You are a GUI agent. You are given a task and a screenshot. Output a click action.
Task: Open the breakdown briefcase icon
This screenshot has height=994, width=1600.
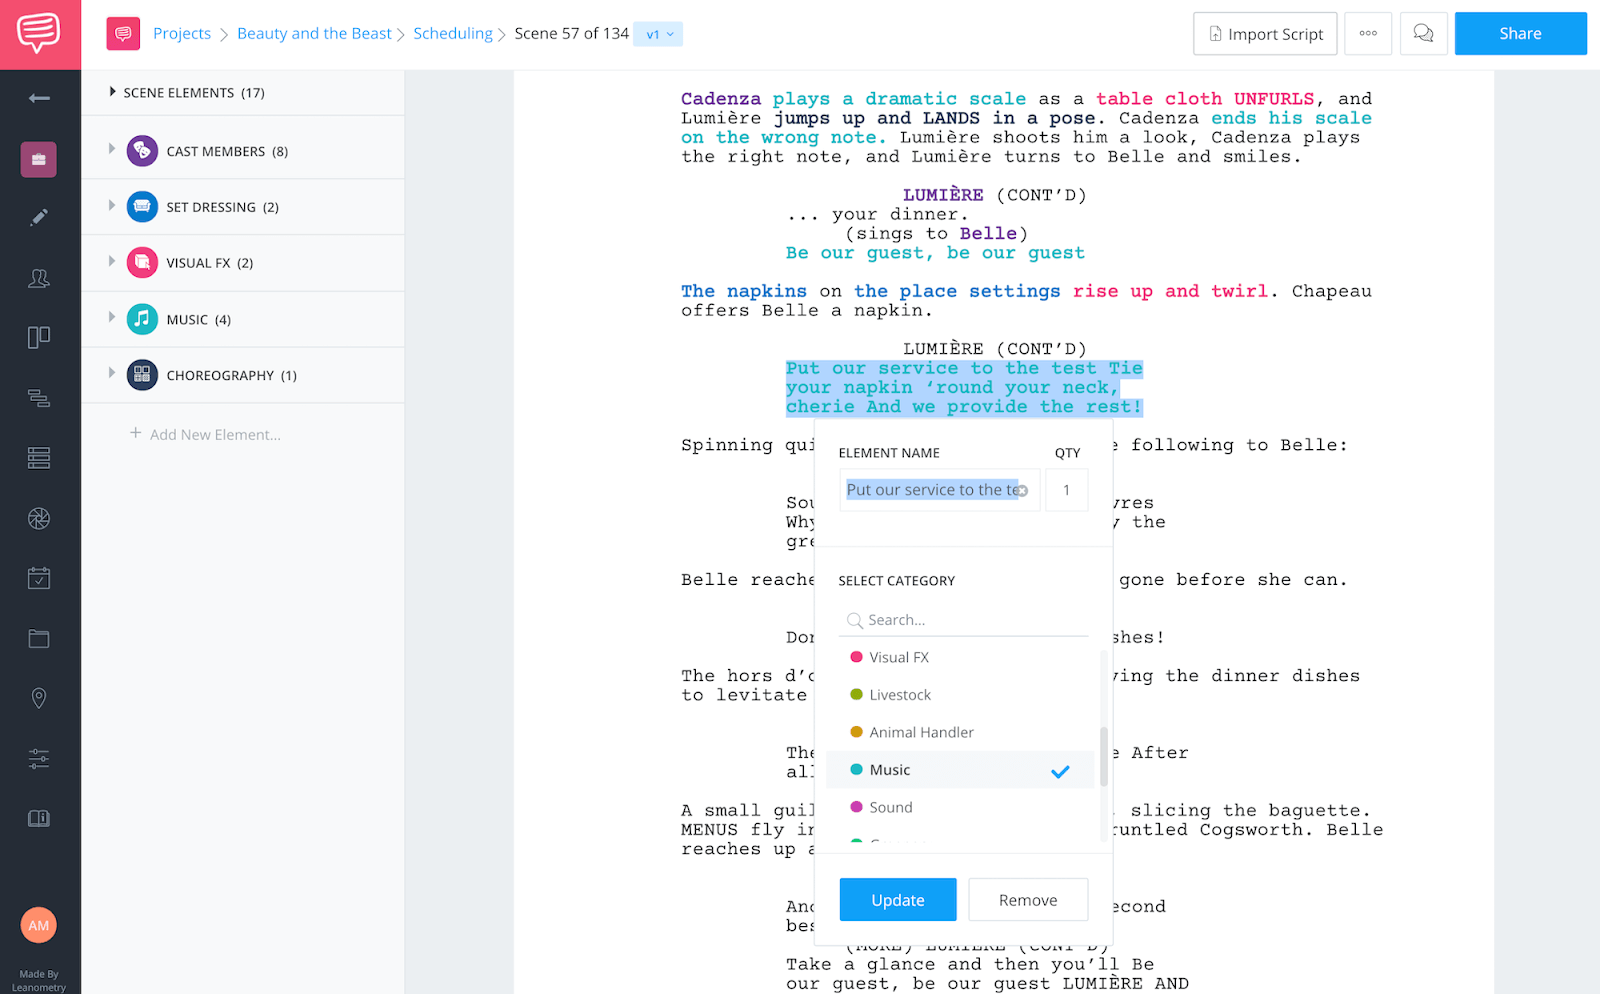click(39, 159)
